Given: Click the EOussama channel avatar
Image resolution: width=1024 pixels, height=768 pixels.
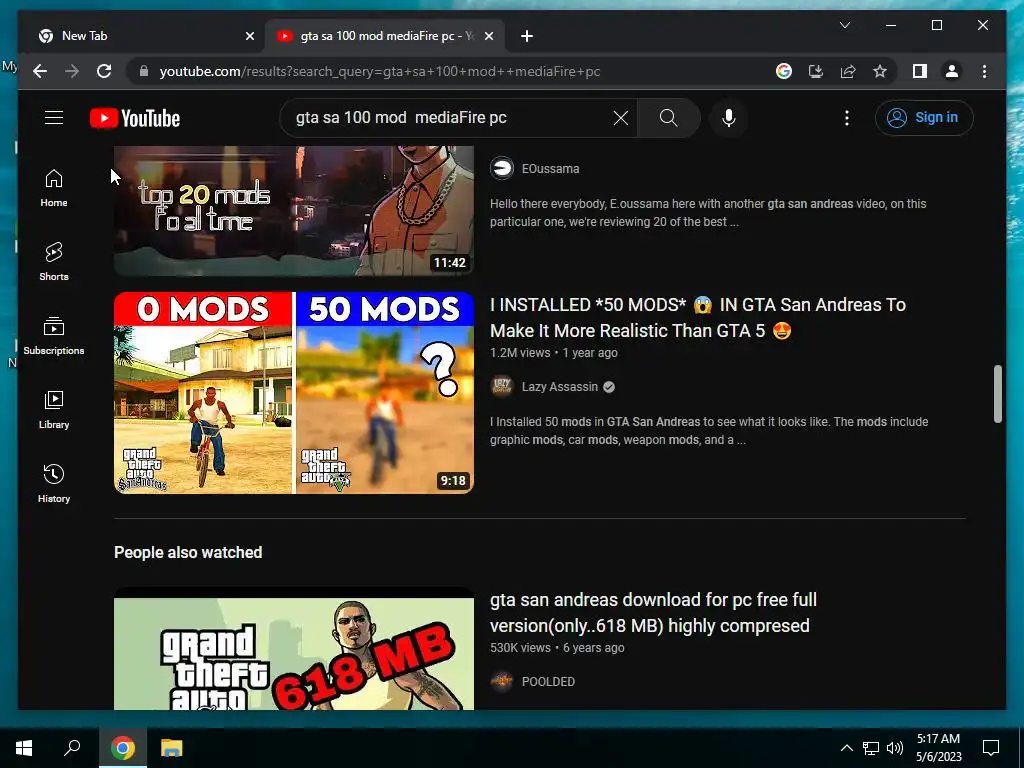Looking at the screenshot, I should (502, 168).
